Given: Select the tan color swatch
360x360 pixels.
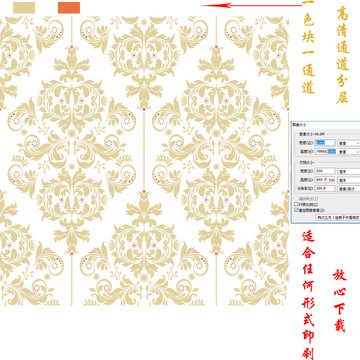Looking at the screenshot, I should click(24, 8).
